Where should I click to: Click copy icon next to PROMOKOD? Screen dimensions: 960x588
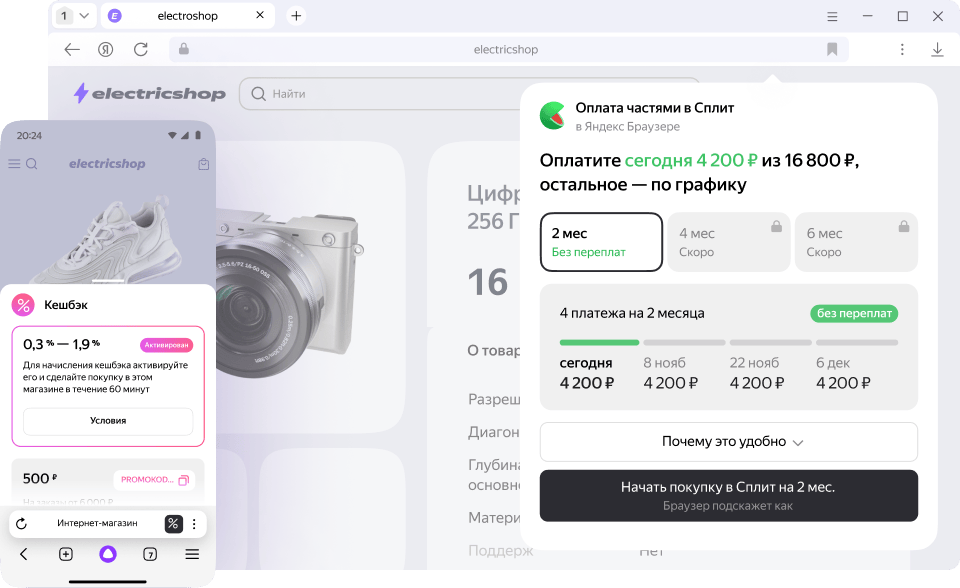pyautogui.click(x=184, y=480)
